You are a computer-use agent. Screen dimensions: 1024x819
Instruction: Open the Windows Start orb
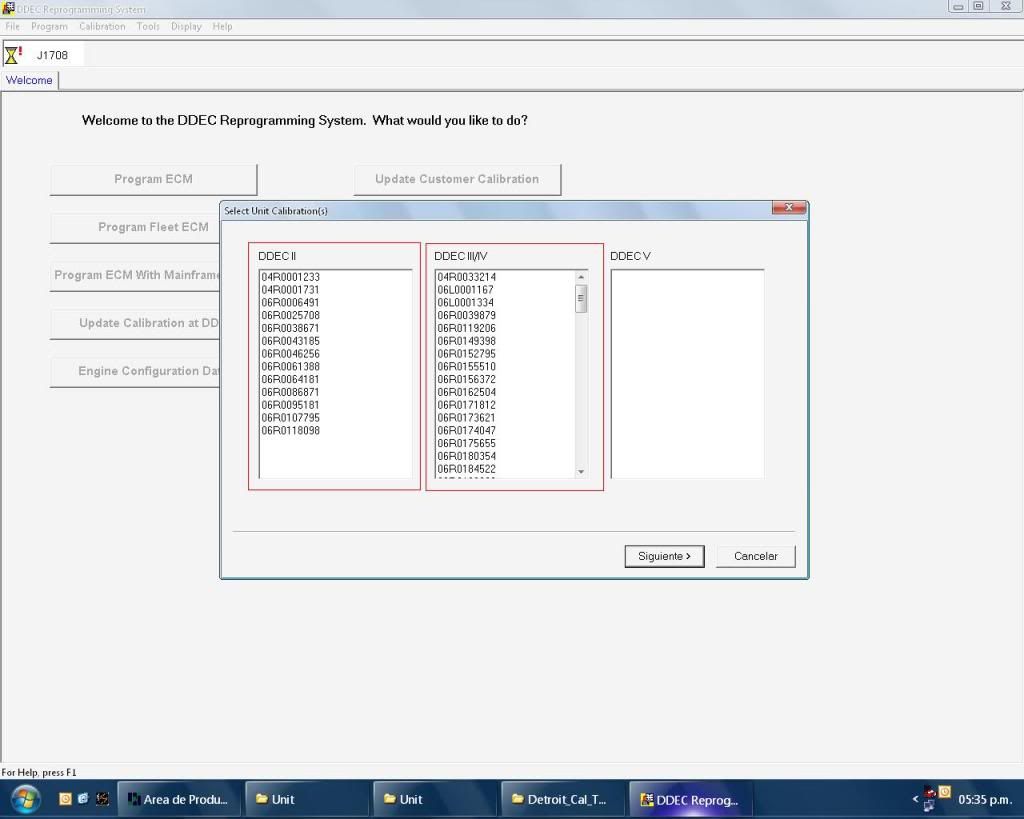point(25,799)
